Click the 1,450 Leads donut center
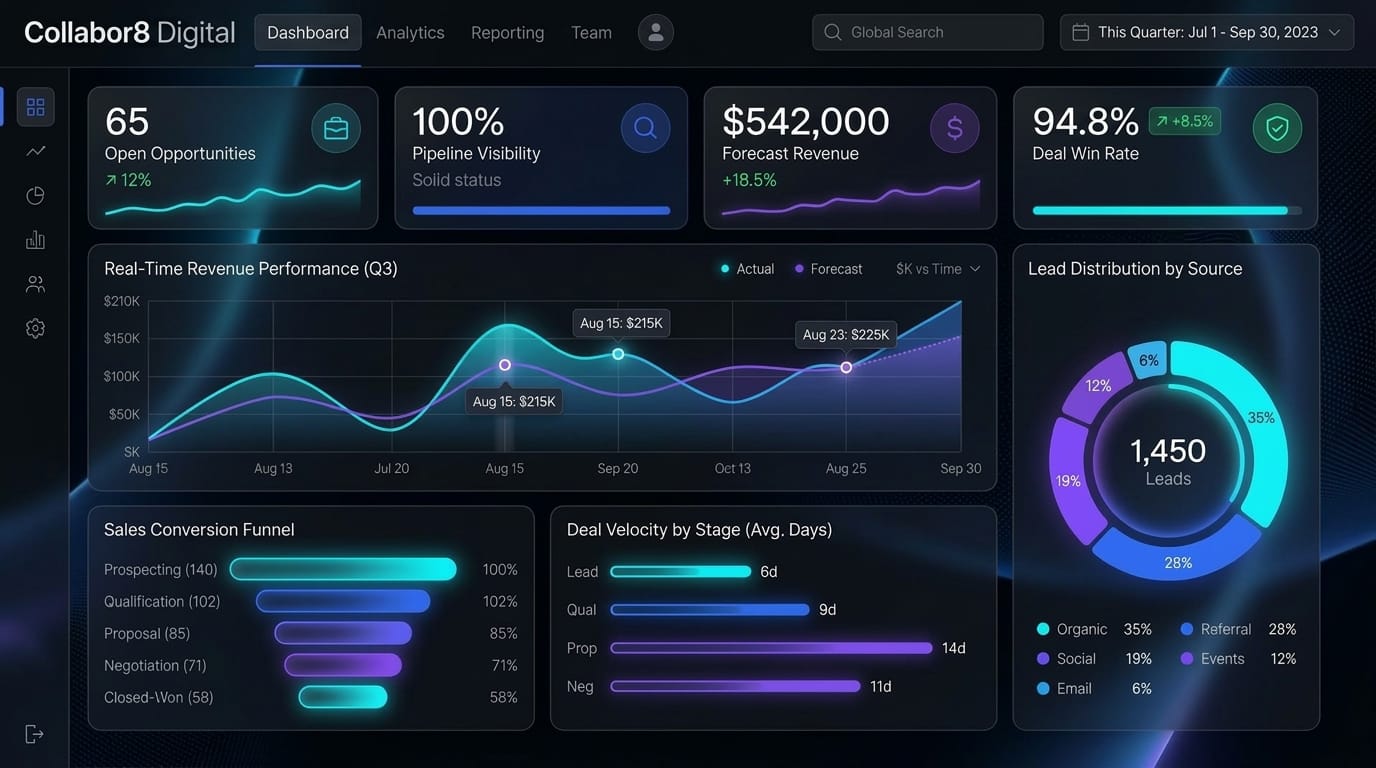The height and width of the screenshot is (768, 1376). [x=1168, y=461]
